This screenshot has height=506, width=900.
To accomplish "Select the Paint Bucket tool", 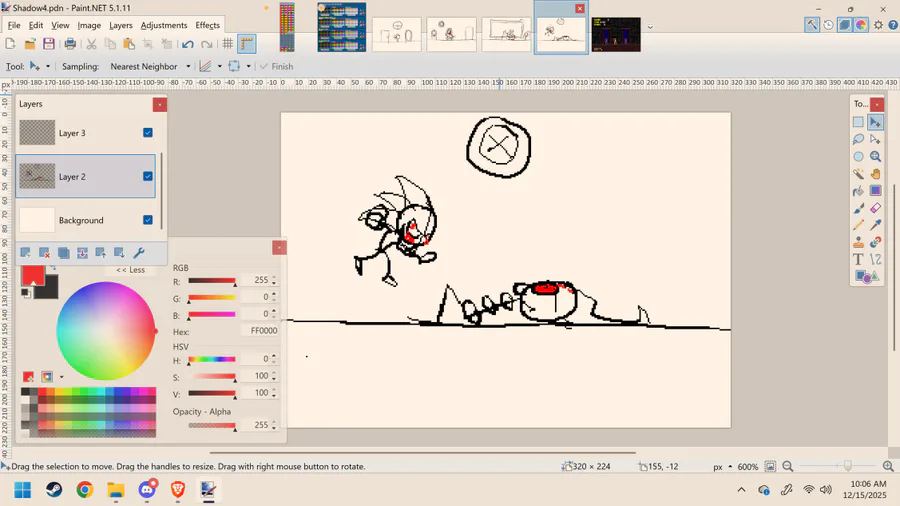I will [x=858, y=191].
